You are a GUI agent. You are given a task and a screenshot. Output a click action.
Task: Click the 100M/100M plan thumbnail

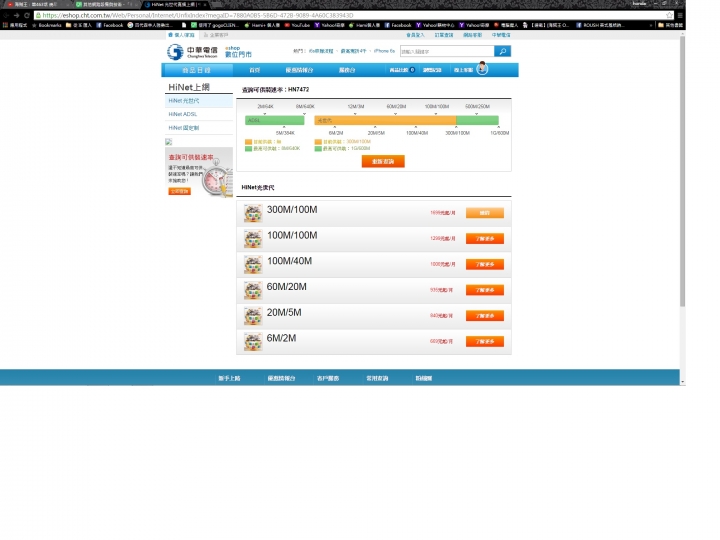[253, 239]
